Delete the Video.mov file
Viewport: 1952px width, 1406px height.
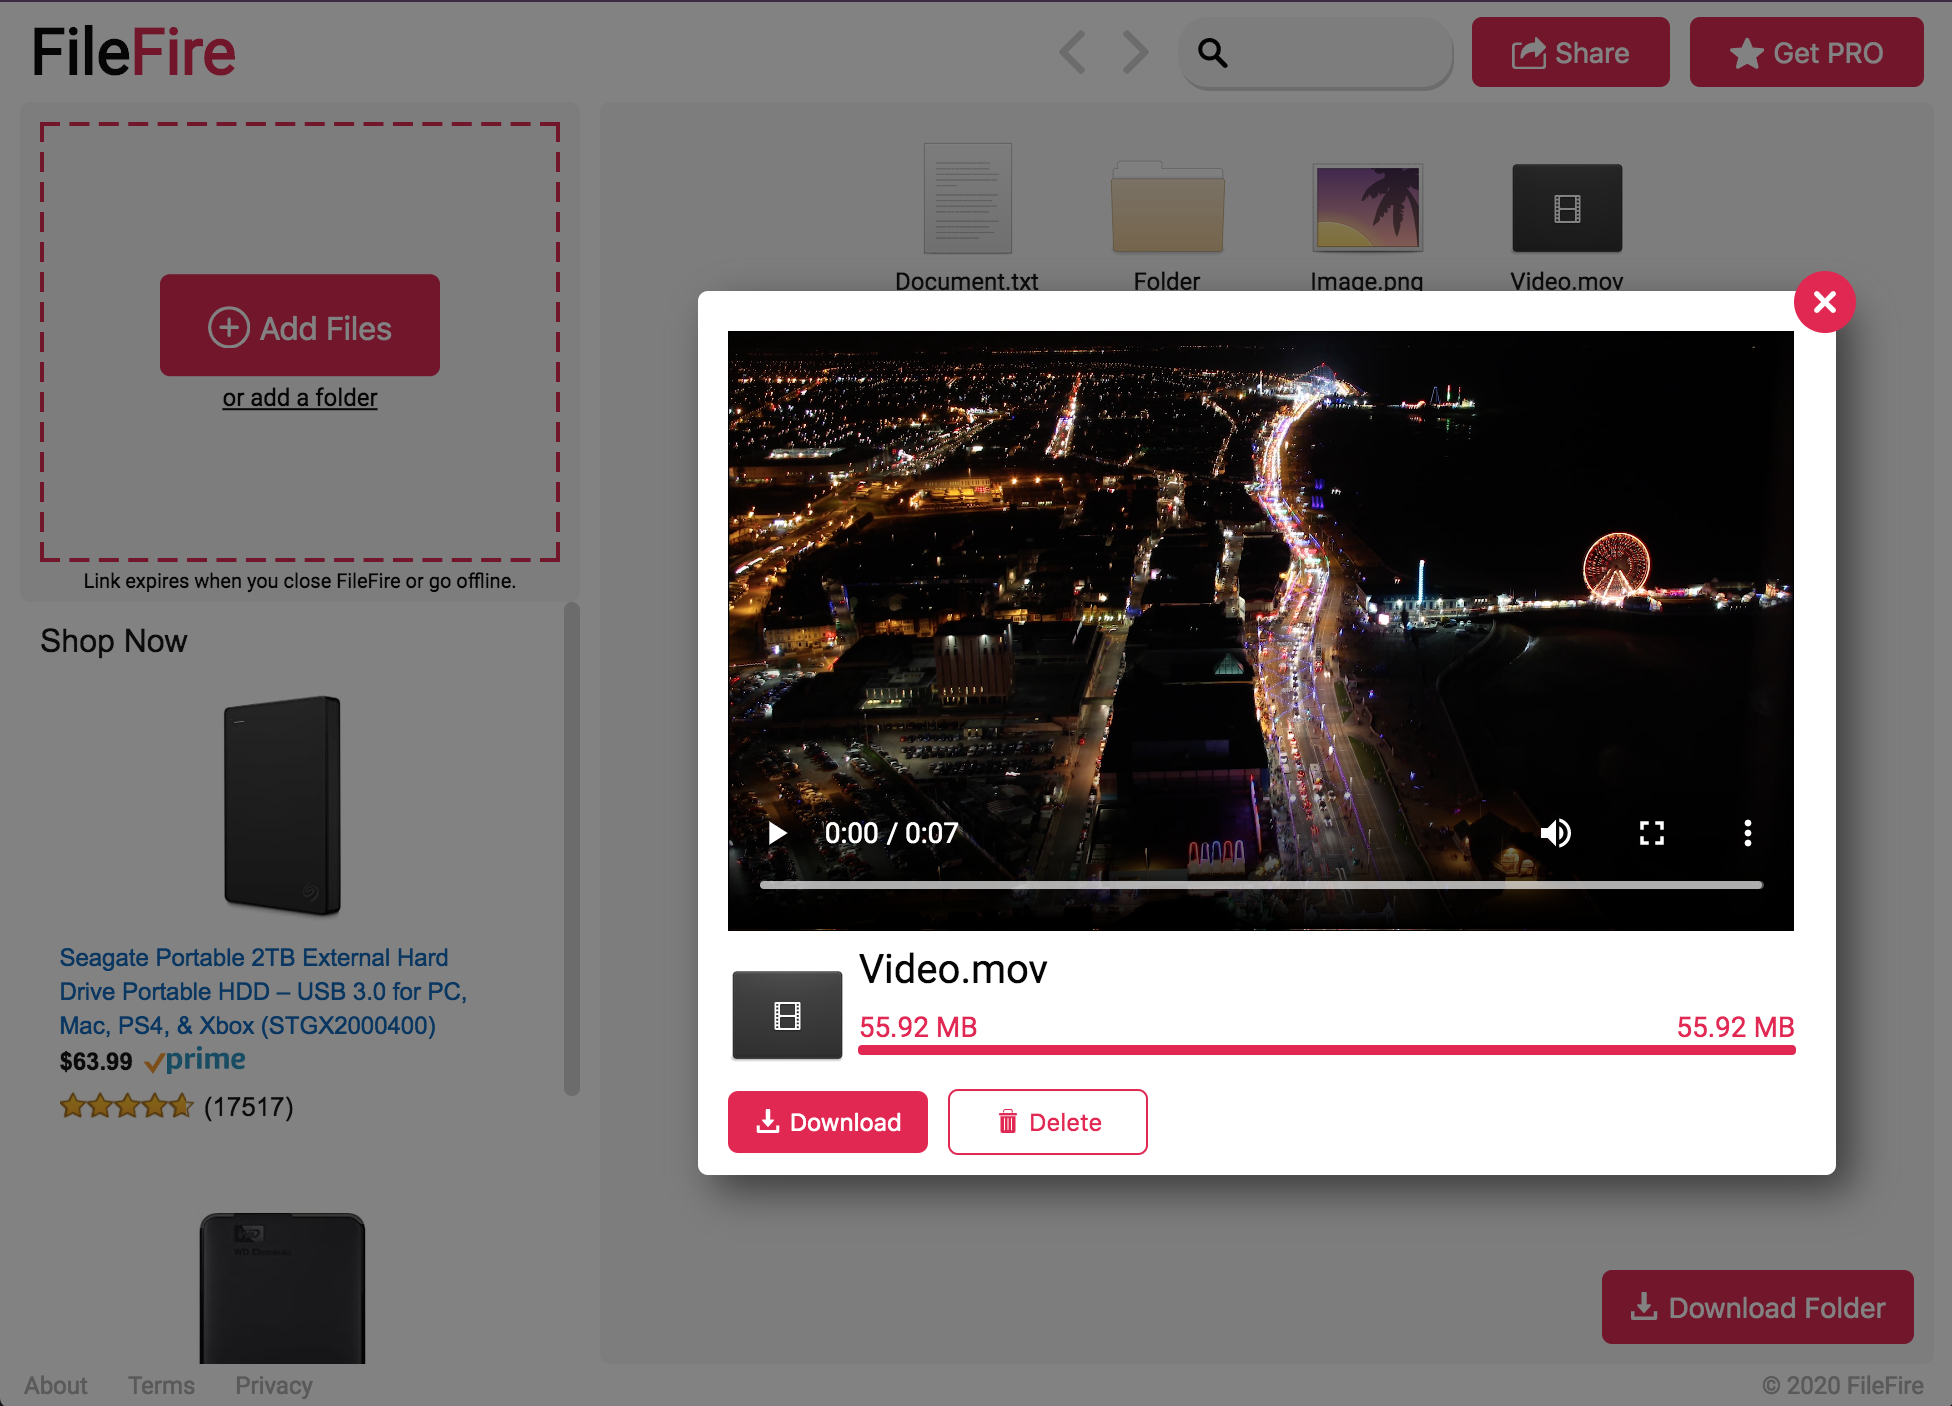coord(1047,1122)
